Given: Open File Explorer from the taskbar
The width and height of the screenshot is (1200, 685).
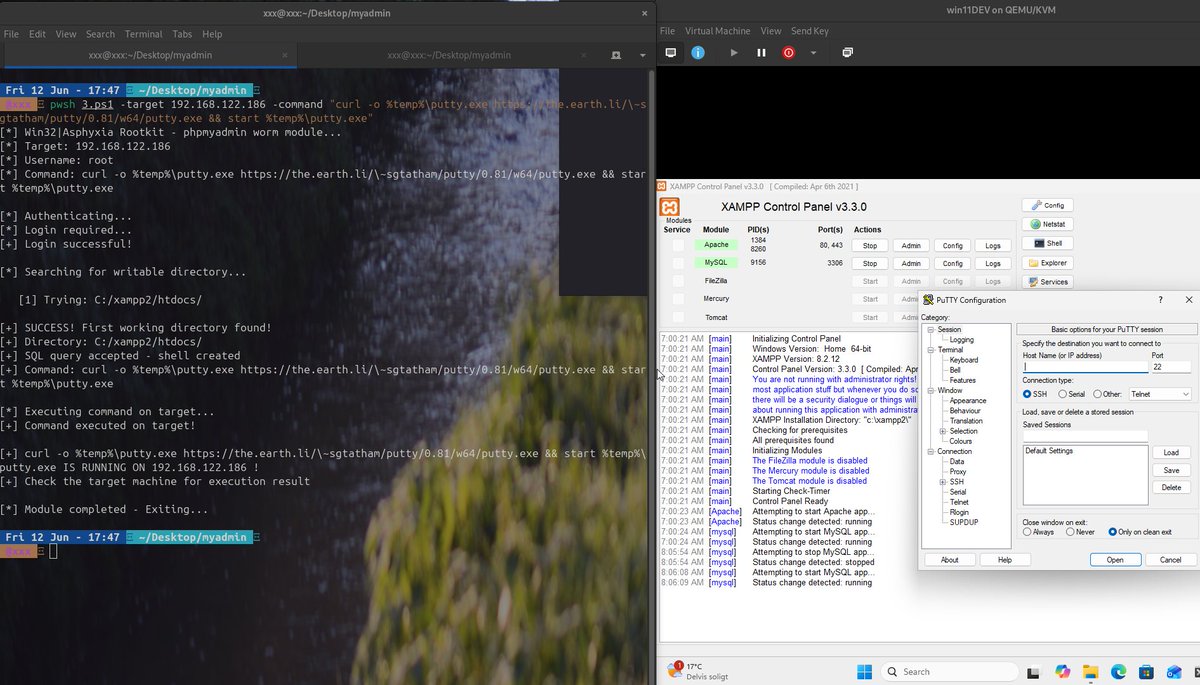Looking at the screenshot, I should click(1091, 671).
